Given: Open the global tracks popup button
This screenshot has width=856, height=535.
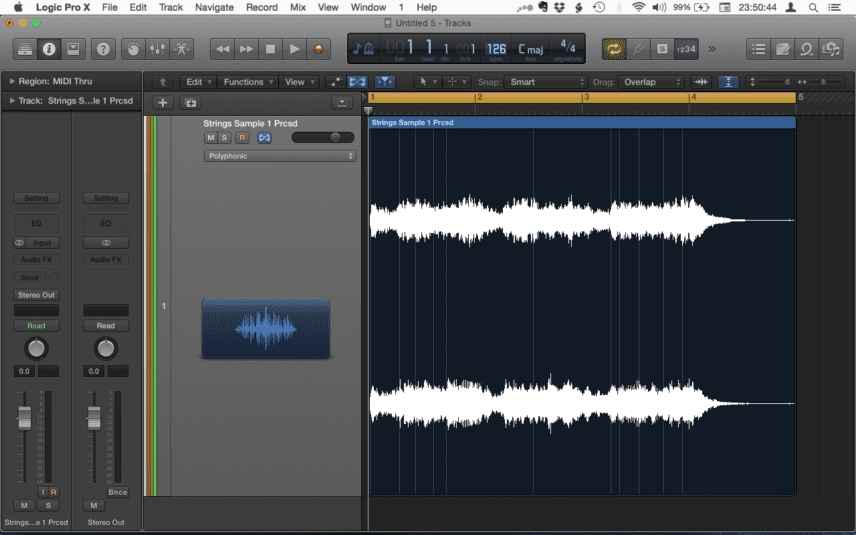Looking at the screenshot, I should point(342,103).
